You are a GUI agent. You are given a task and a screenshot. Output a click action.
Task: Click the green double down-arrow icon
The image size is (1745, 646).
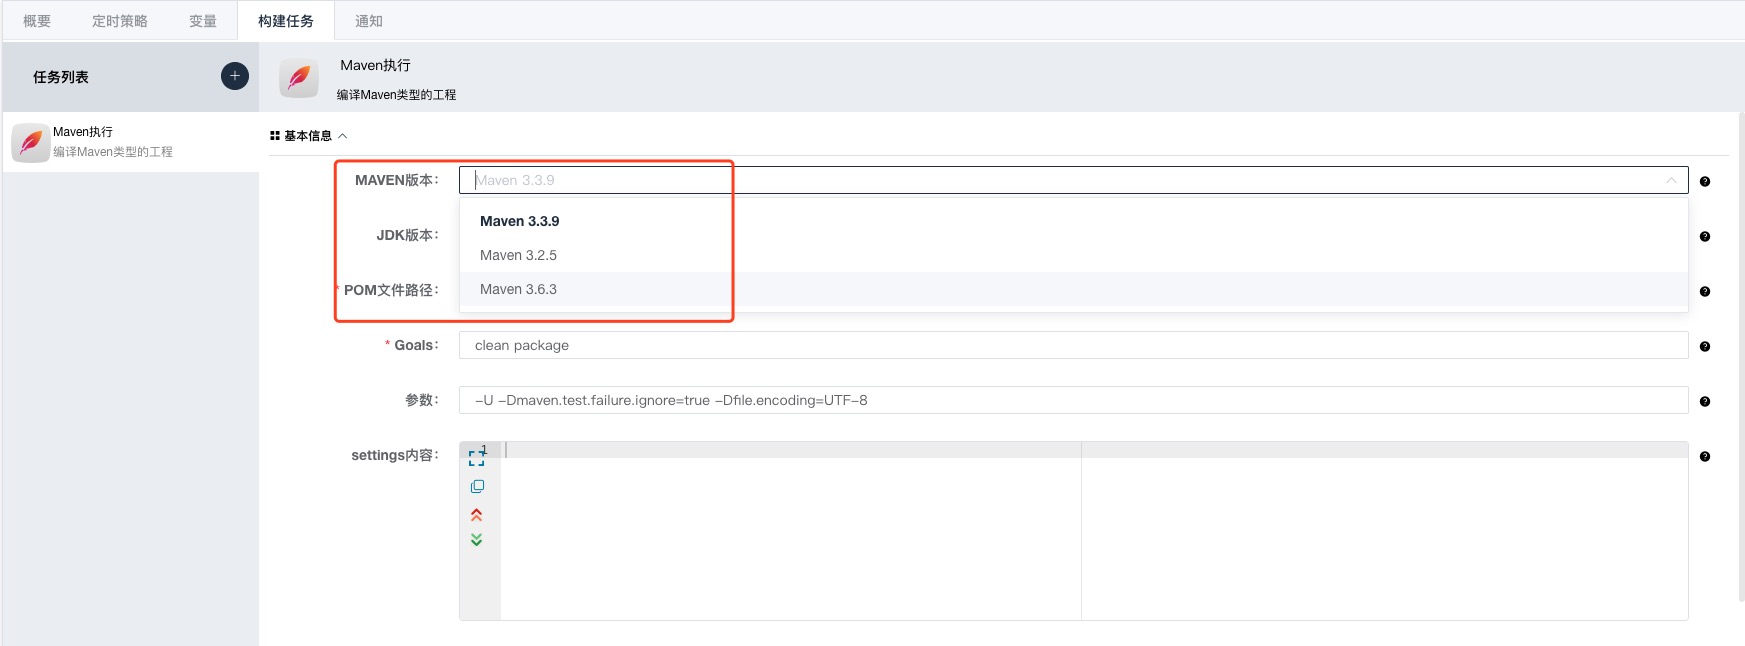477,540
